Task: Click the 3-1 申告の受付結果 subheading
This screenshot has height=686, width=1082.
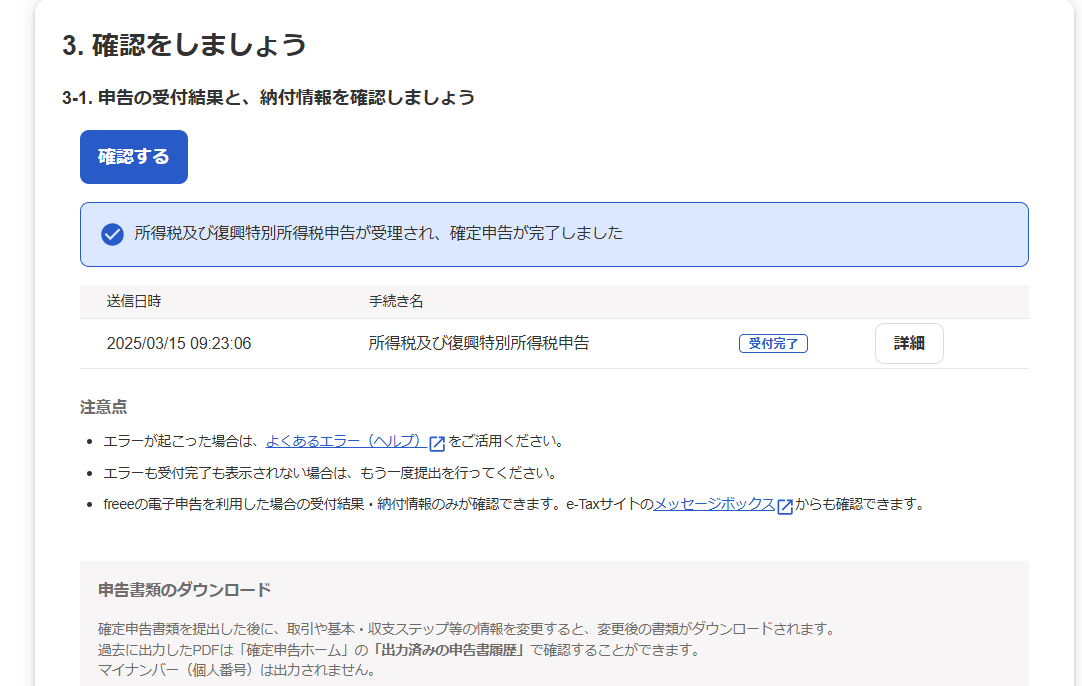Action: (x=268, y=98)
